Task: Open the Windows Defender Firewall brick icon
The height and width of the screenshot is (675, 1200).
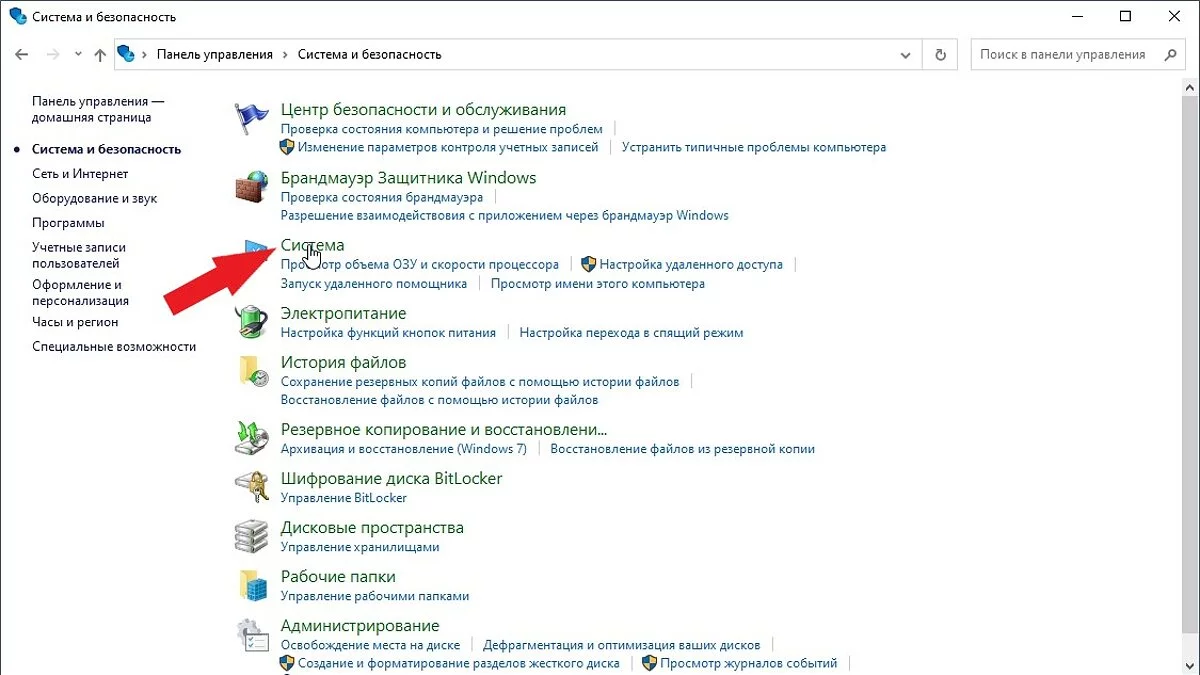Action: 251,187
